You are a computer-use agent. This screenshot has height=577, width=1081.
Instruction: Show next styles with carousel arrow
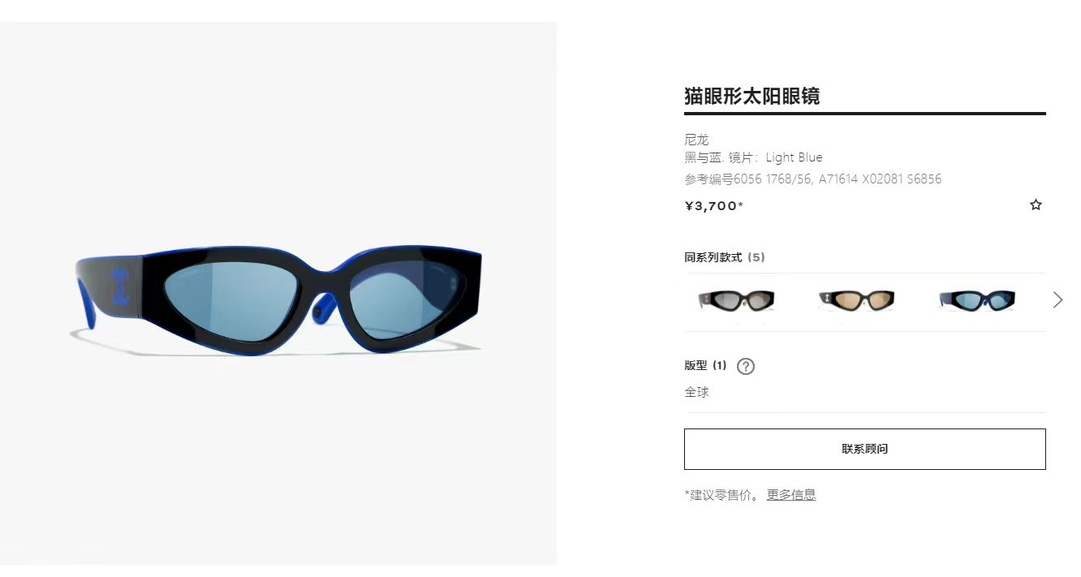[x=1058, y=300]
